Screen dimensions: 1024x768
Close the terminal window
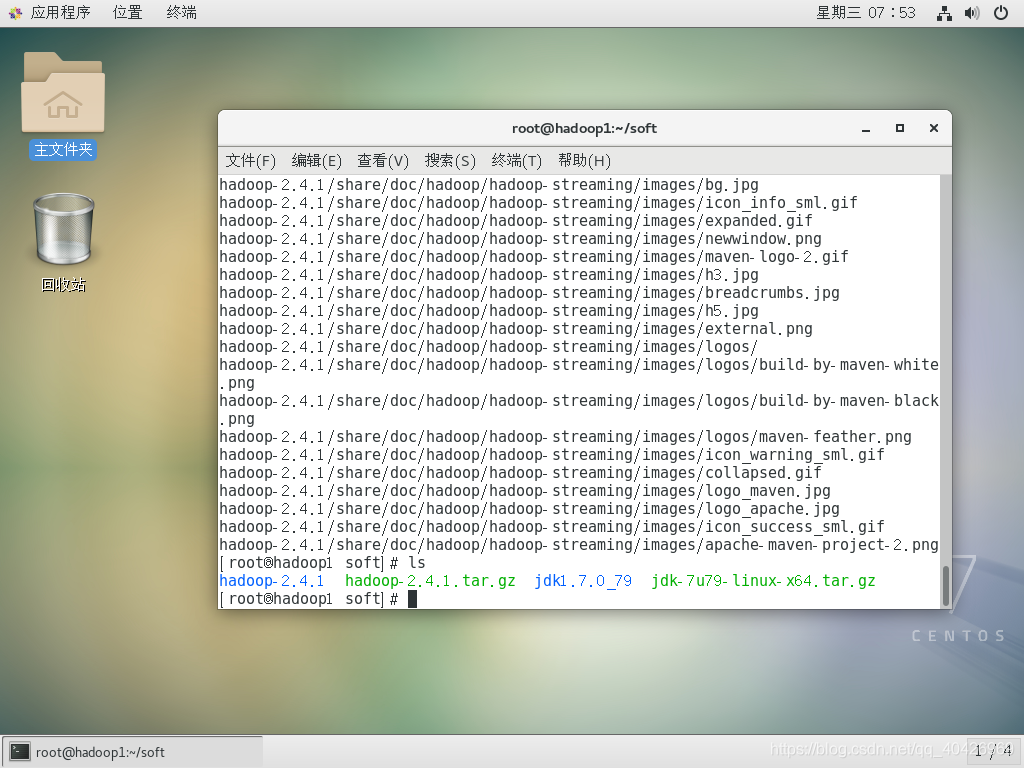tap(934, 129)
